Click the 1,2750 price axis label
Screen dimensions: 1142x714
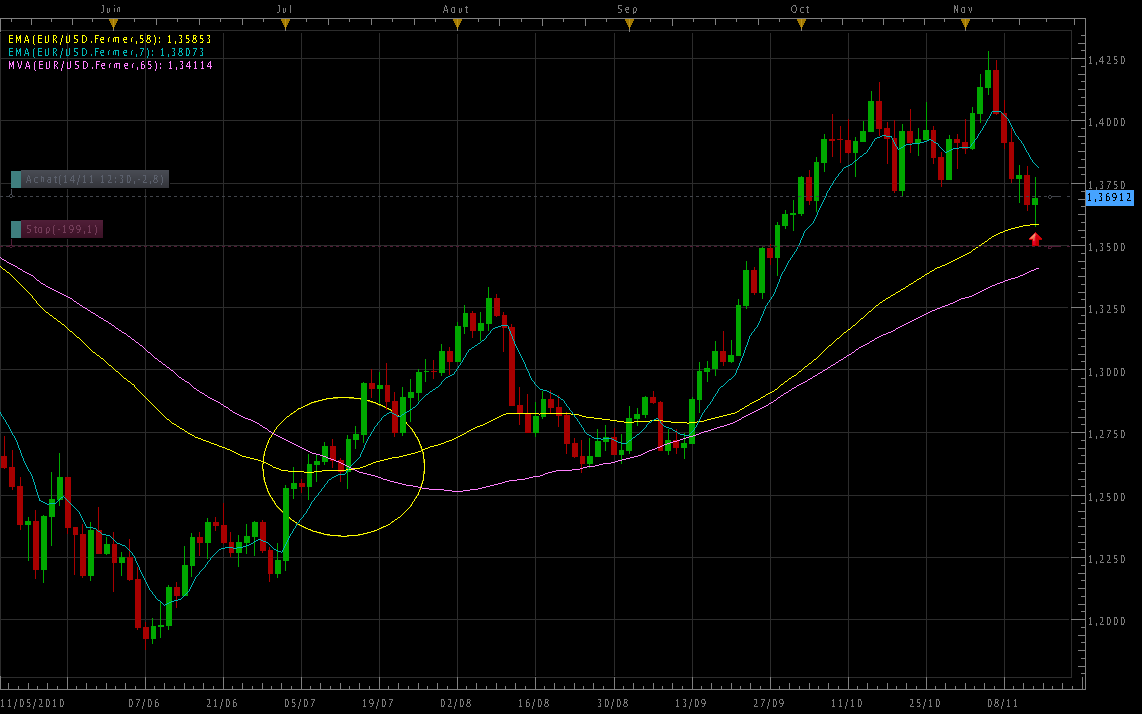[1107, 435]
